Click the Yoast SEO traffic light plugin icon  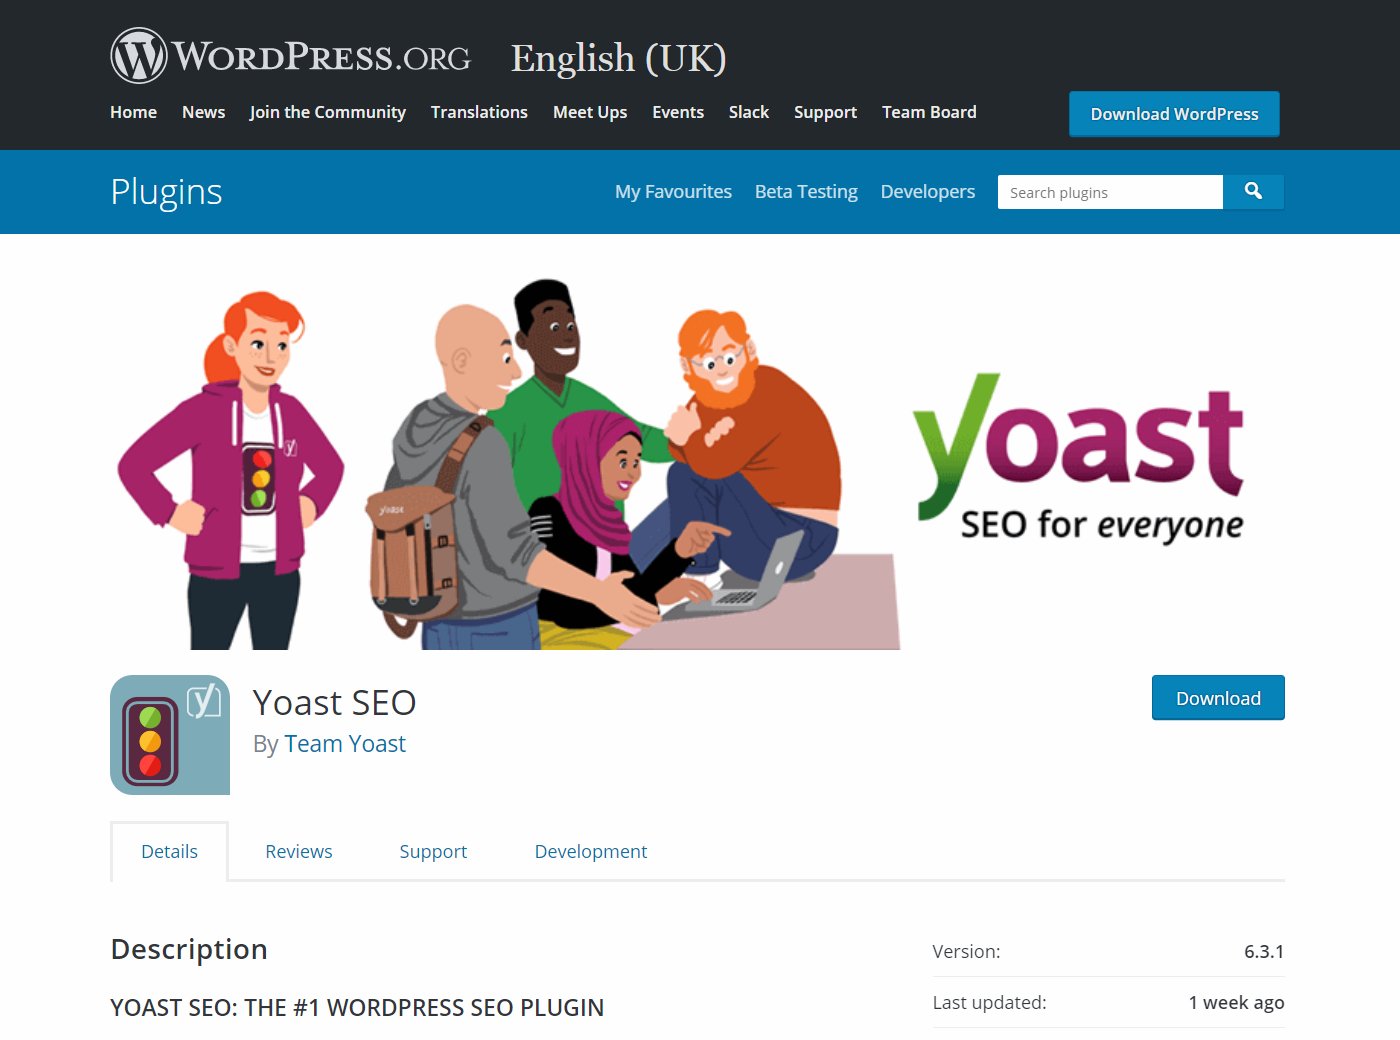click(170, 735)
